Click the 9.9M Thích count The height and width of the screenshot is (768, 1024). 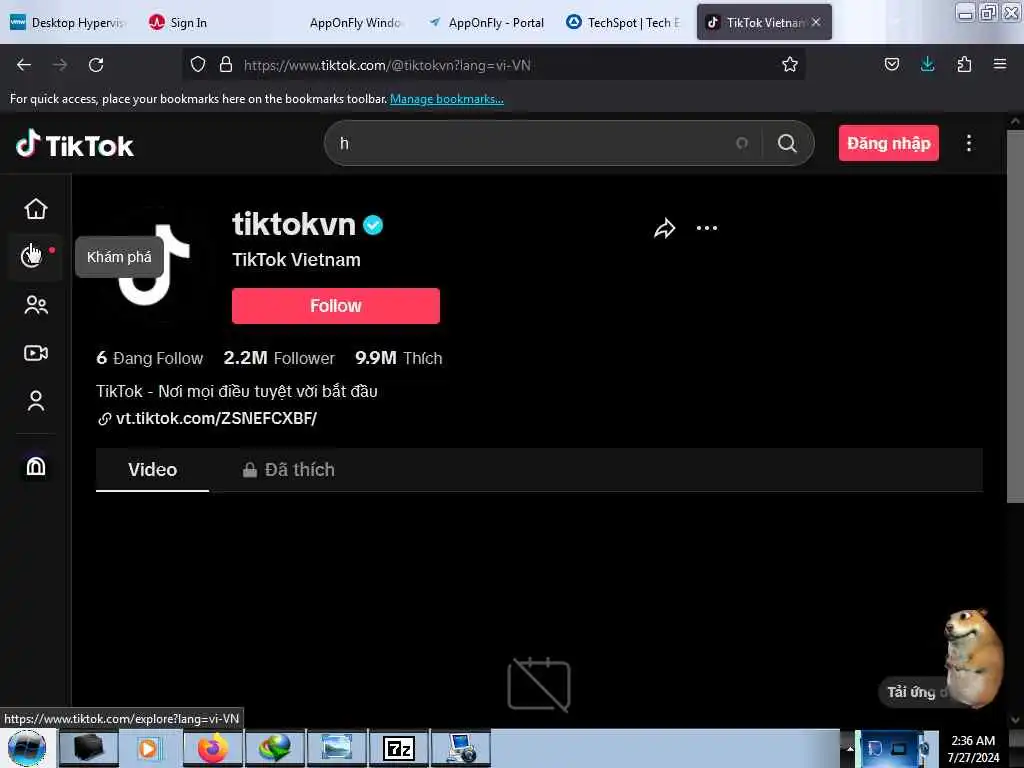tap(398, 358)
